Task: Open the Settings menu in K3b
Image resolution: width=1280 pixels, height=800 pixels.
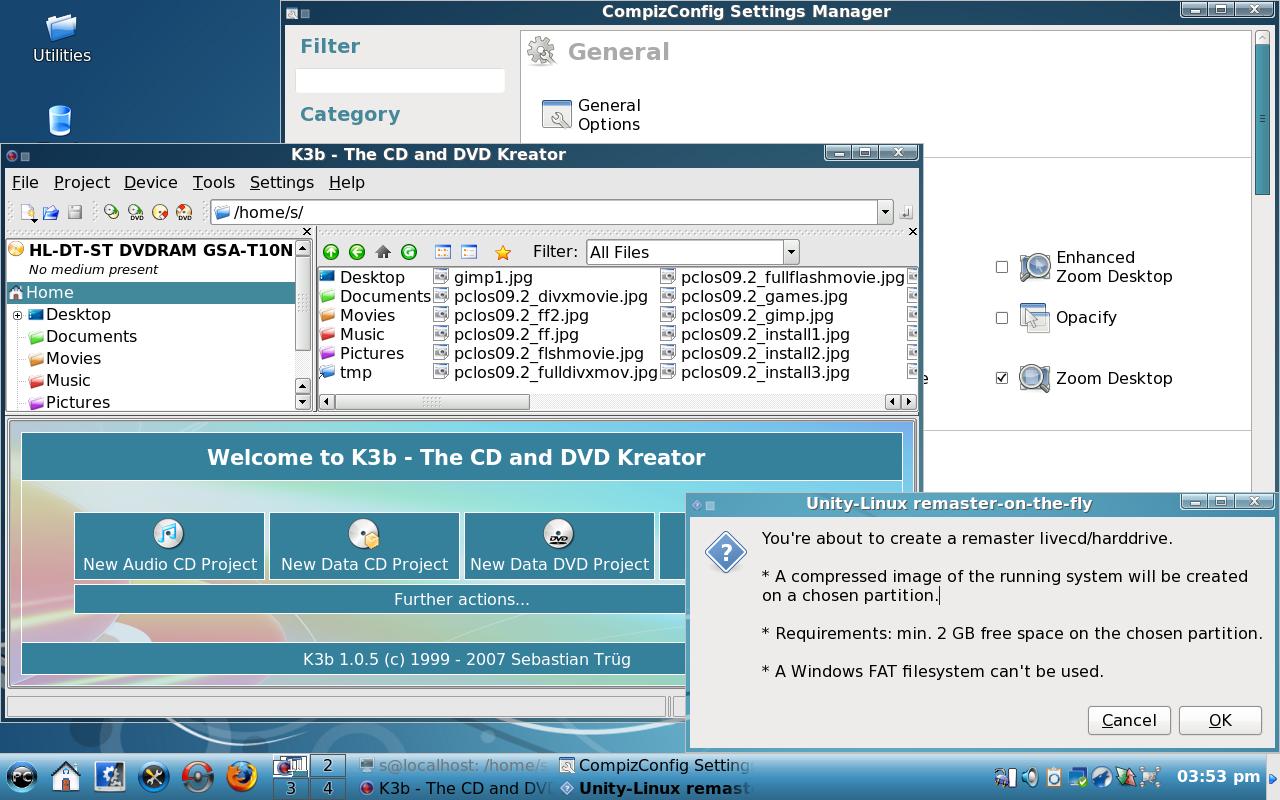Action: pos(282,182)
